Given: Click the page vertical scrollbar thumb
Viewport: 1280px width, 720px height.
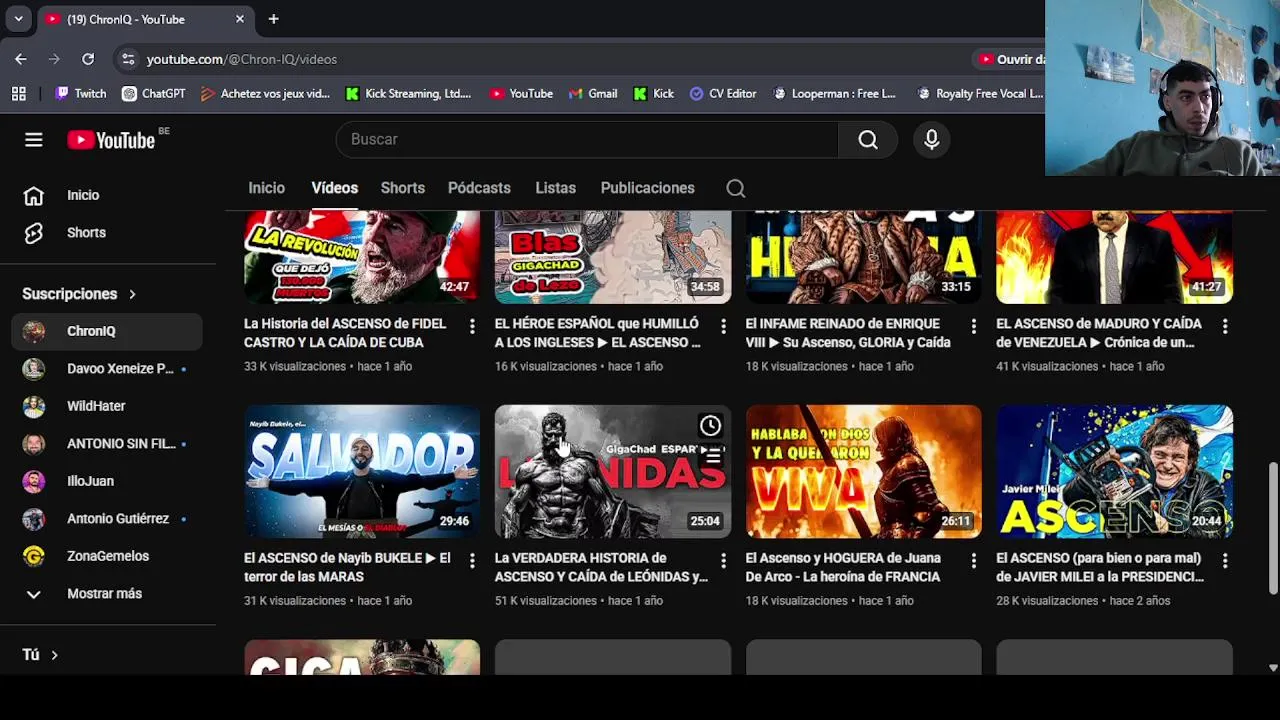Looking at the screenshot, I should (1273, 528).
